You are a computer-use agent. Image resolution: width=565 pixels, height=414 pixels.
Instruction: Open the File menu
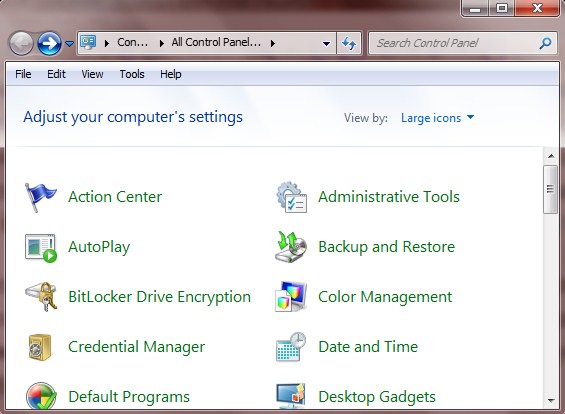(x=23, y=74)
